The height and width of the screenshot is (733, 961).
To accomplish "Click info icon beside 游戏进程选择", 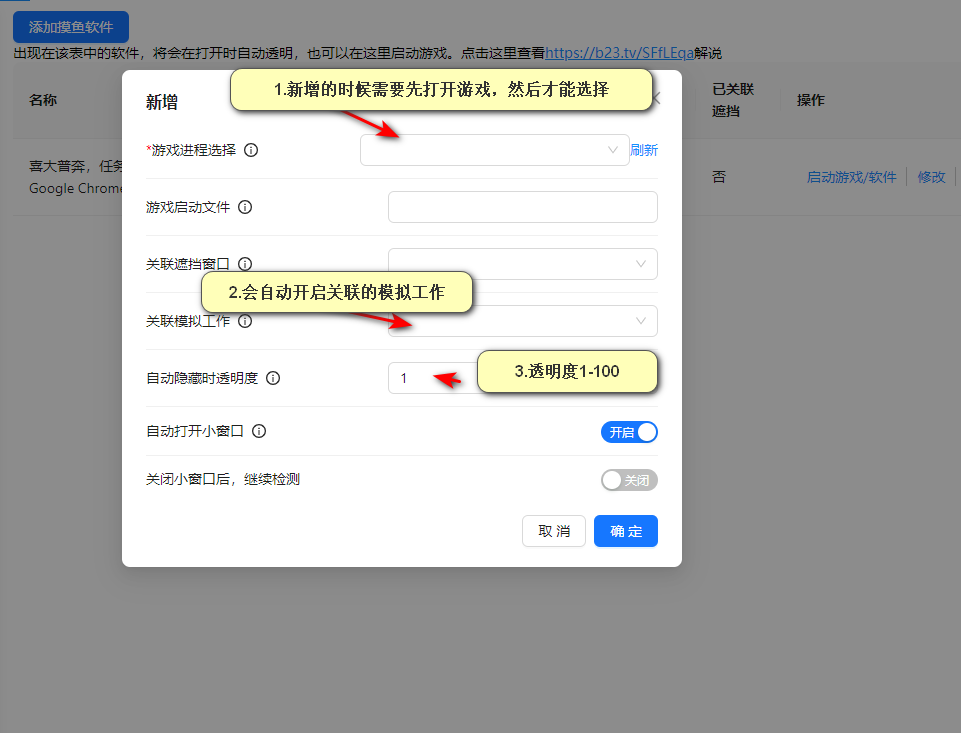I will click(x=251, y=150).
